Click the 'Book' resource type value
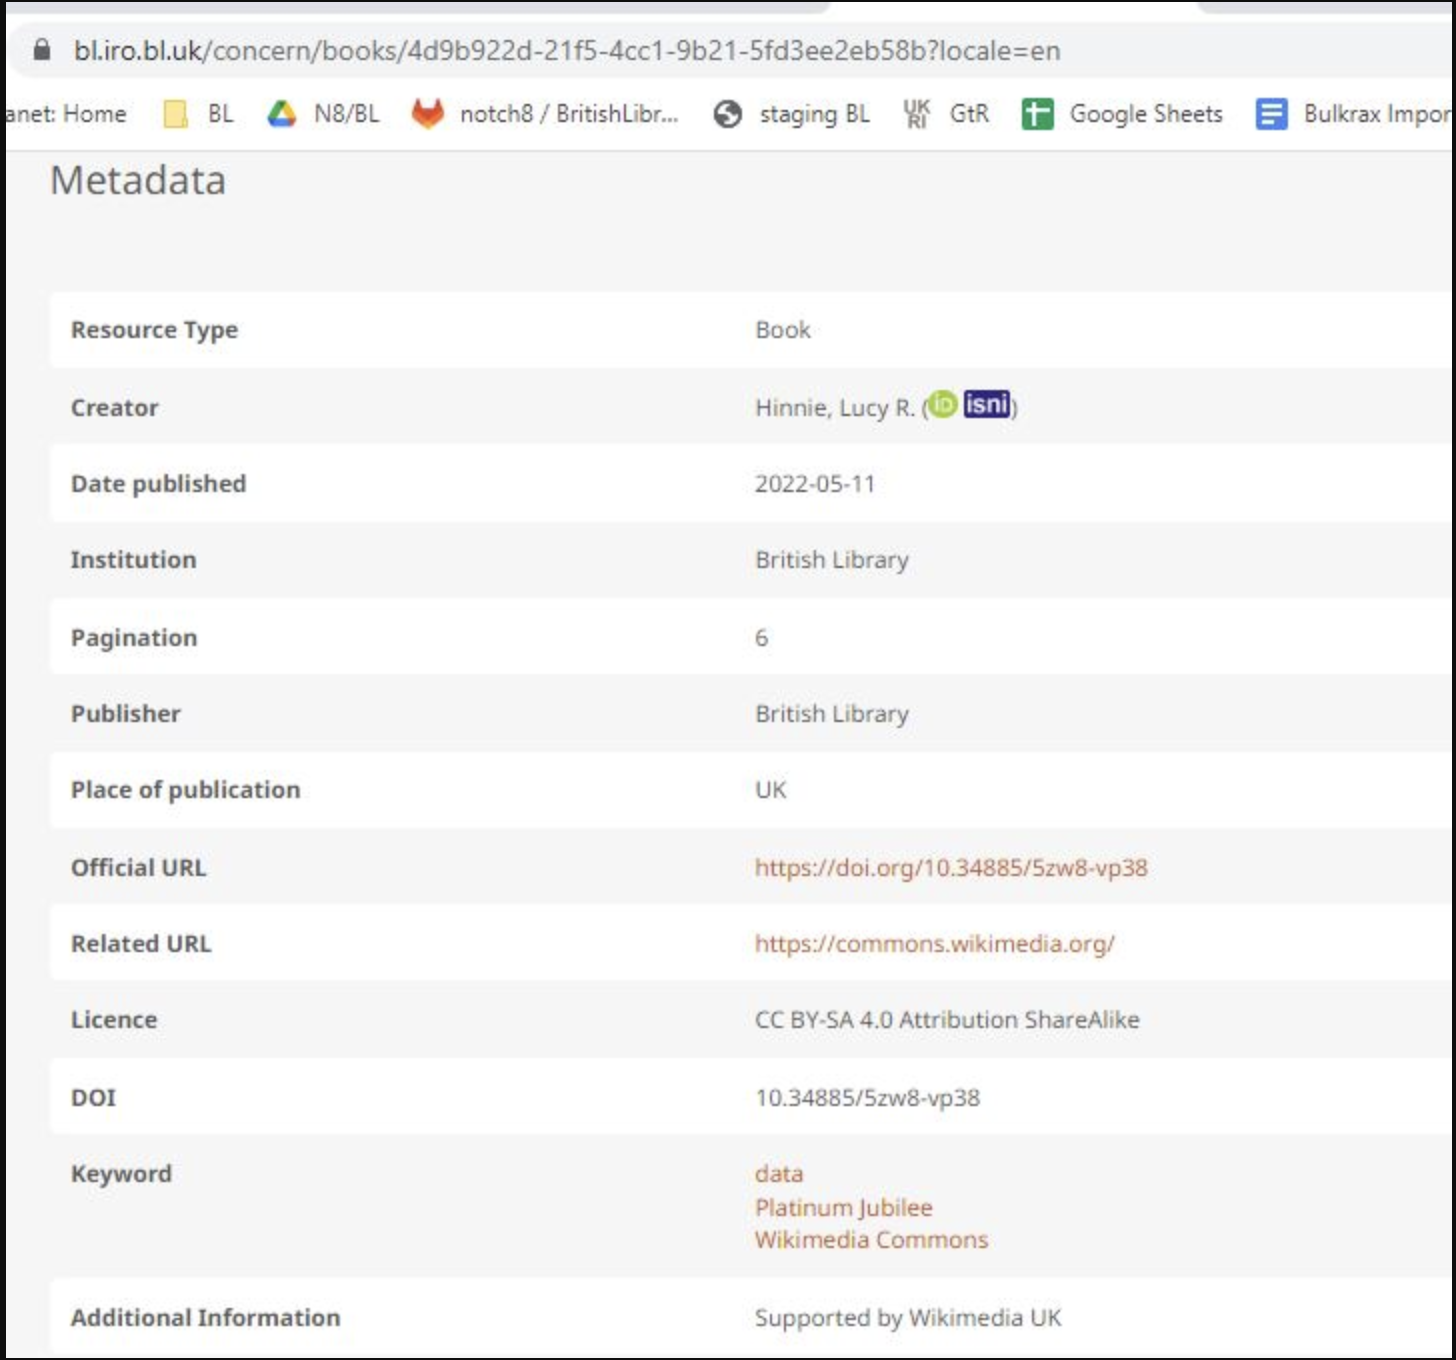The height and width of the screenshot is (1360, 1456). pyautogui.click(x=783, y=330)
